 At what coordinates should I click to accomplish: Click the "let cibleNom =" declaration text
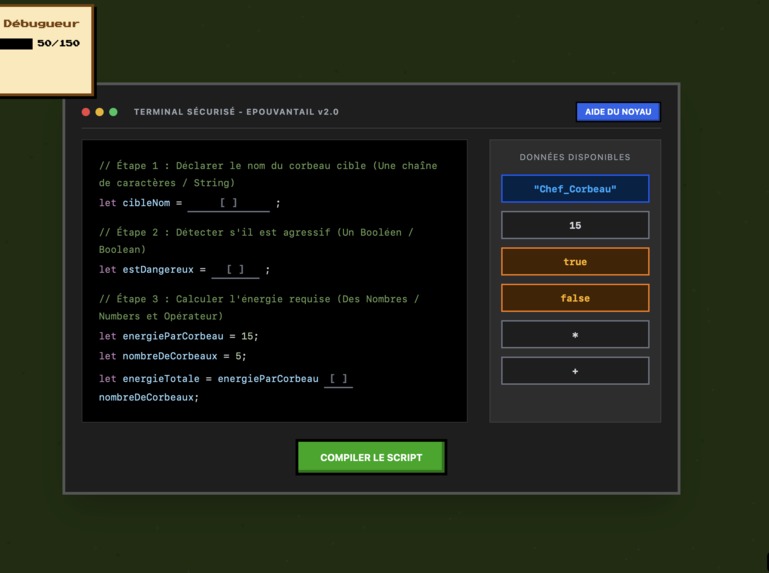(x=140, y=203)
